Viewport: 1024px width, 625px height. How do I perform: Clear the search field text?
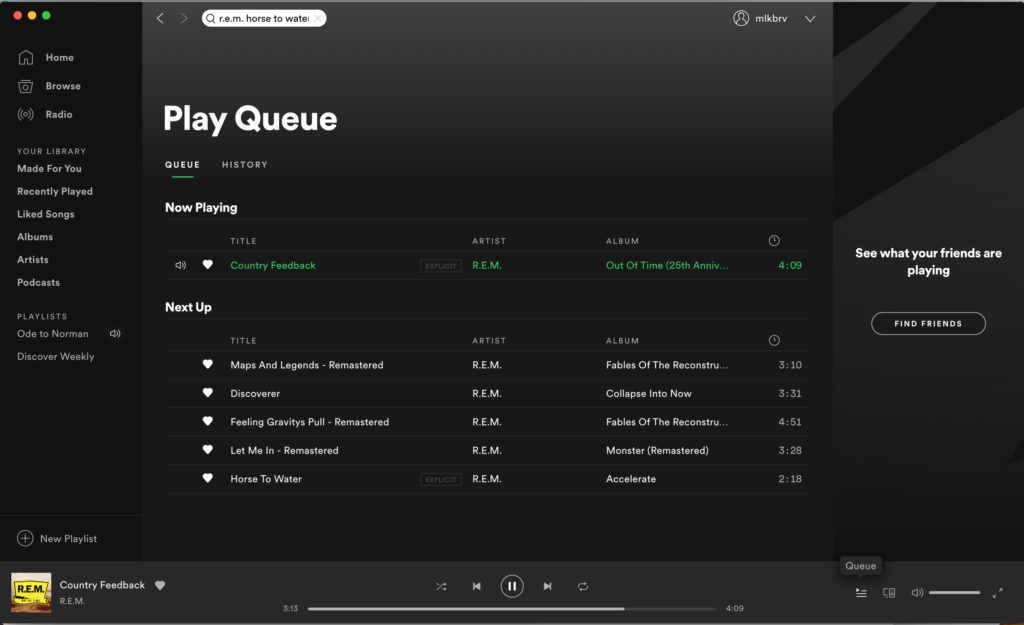coord(318,18)
